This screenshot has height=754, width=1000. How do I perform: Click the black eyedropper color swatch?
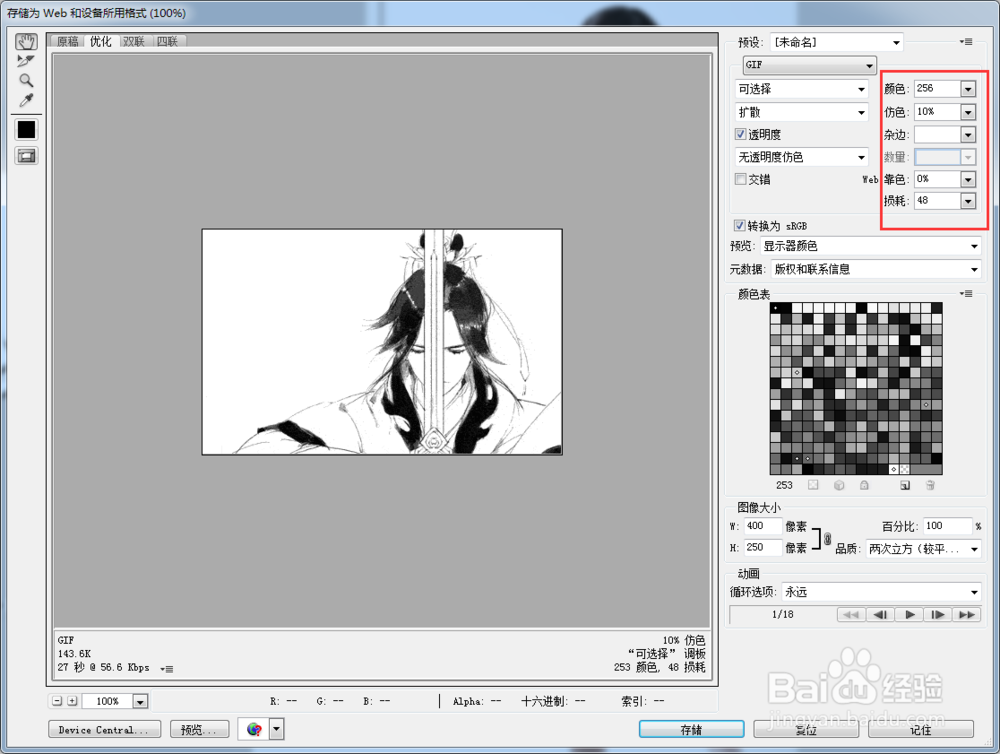26,130
